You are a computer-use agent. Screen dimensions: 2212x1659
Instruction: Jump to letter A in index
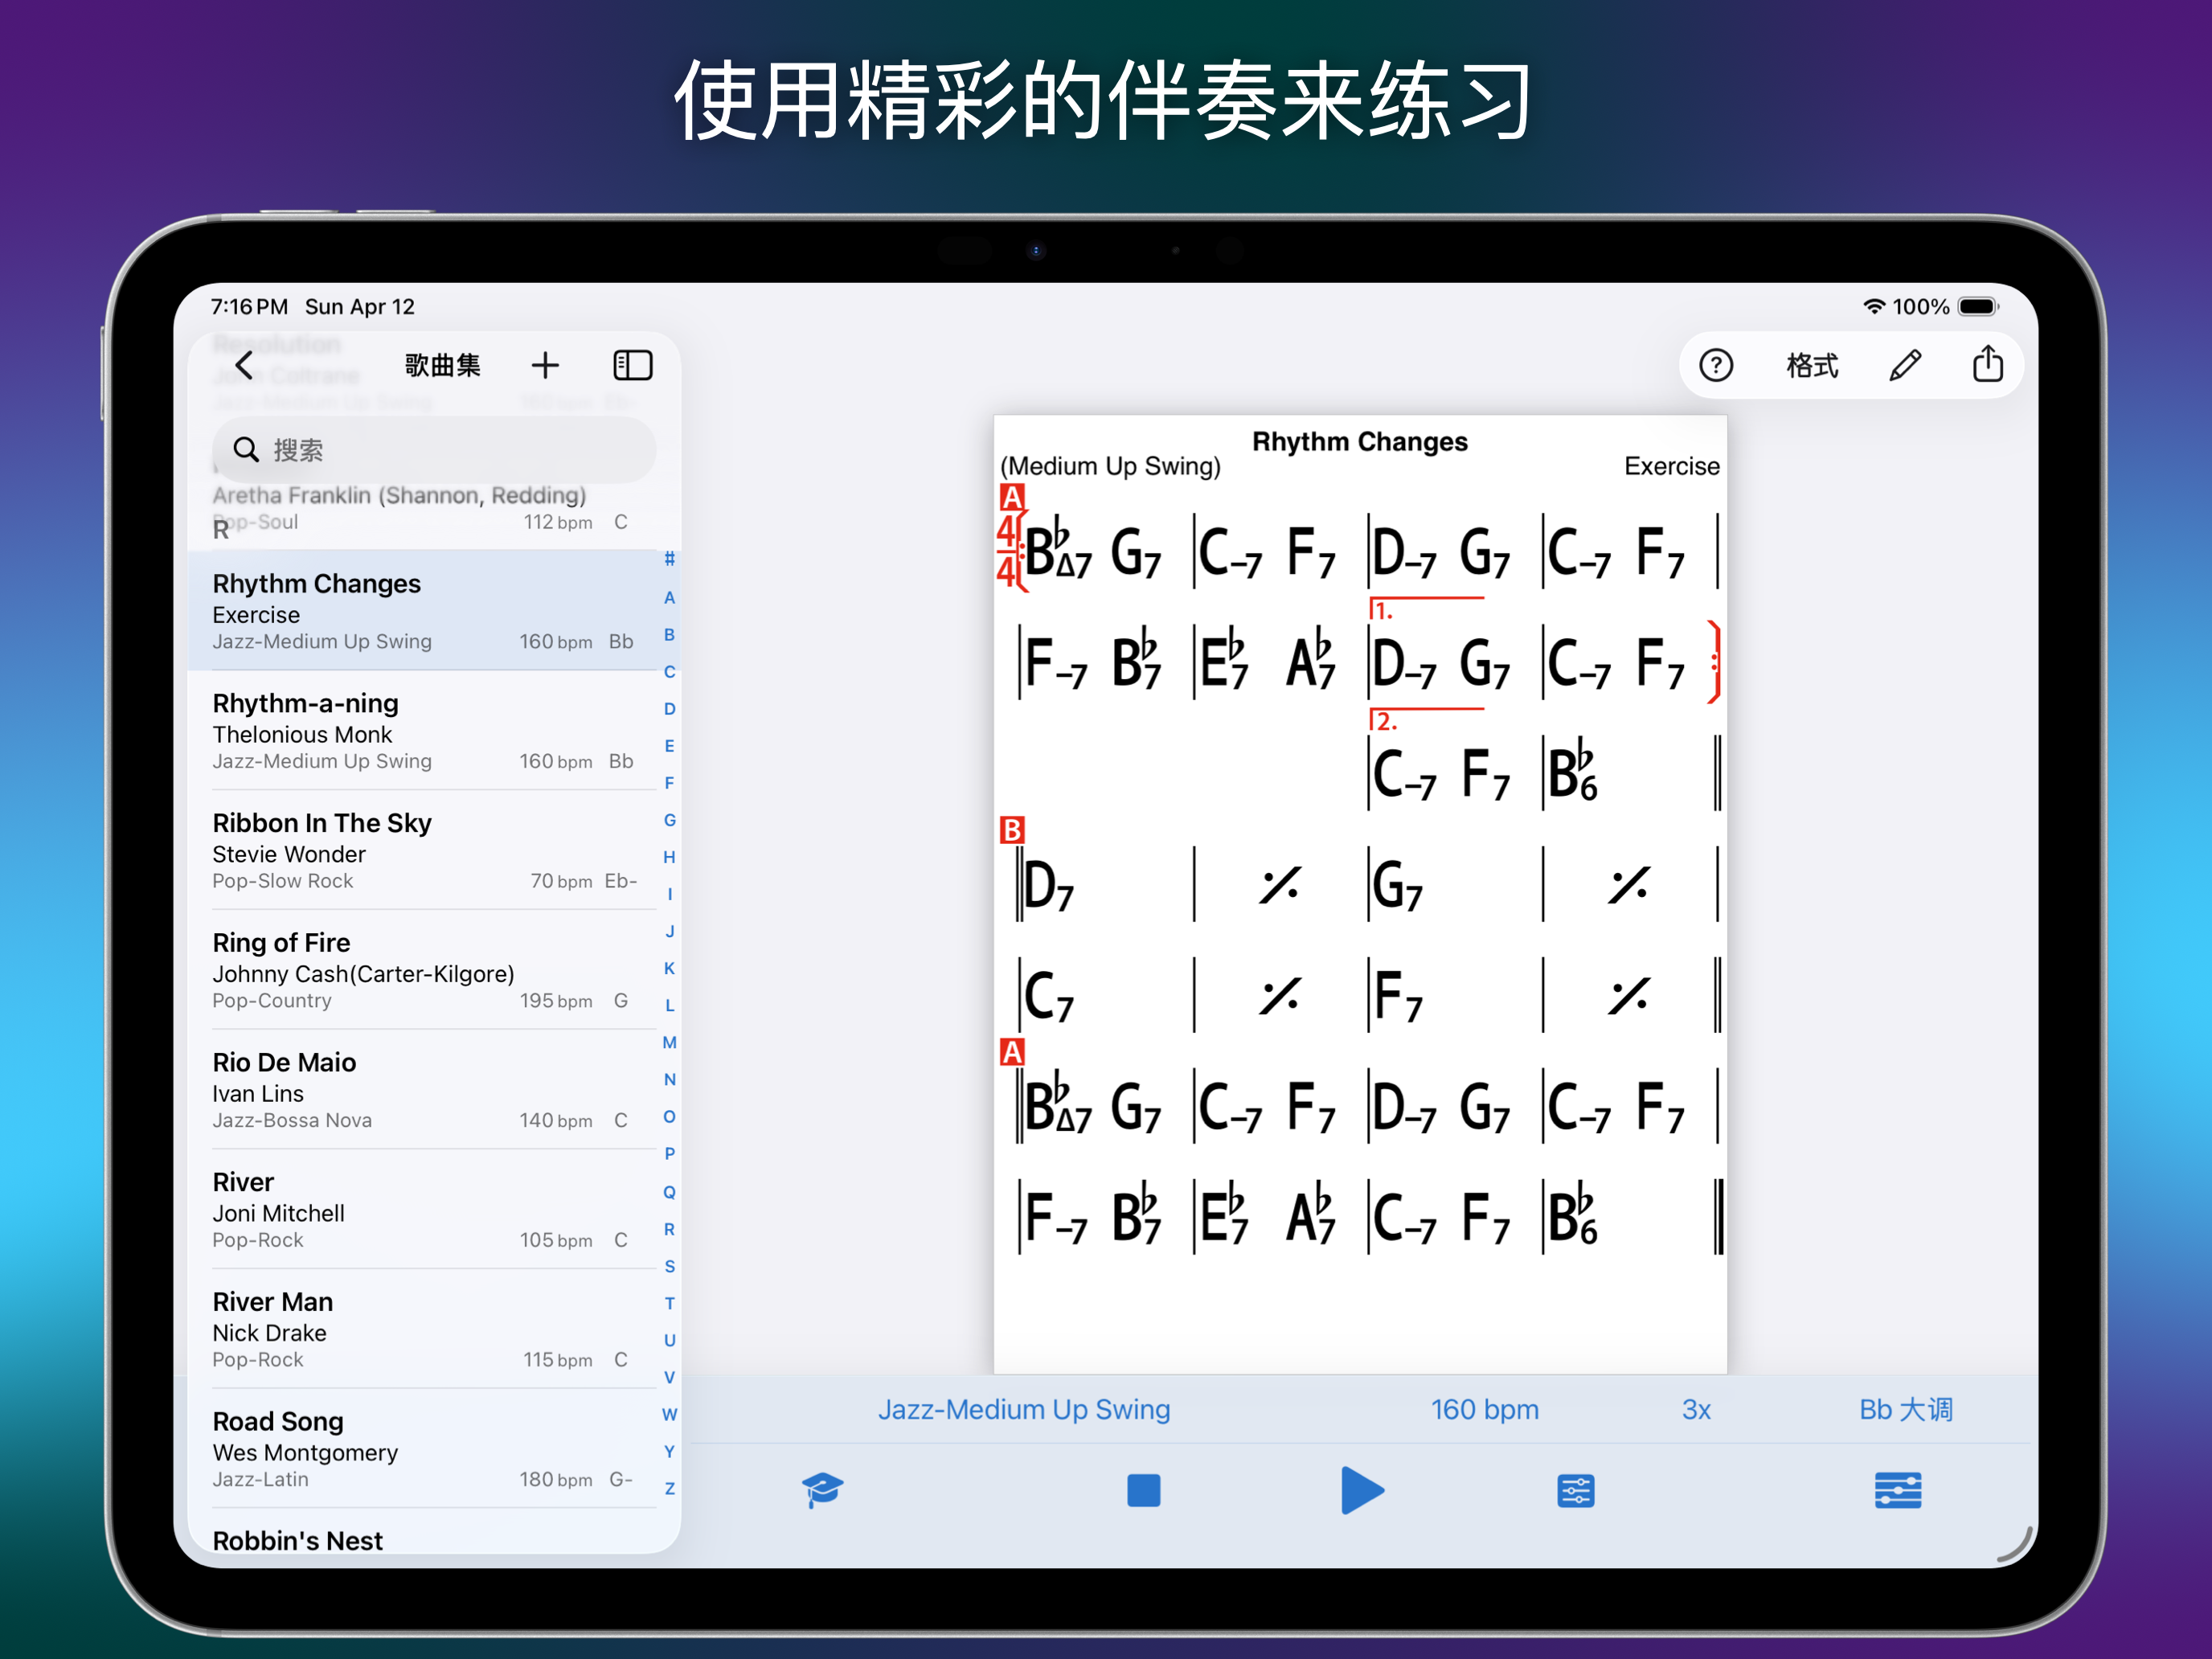coord(669,597)
